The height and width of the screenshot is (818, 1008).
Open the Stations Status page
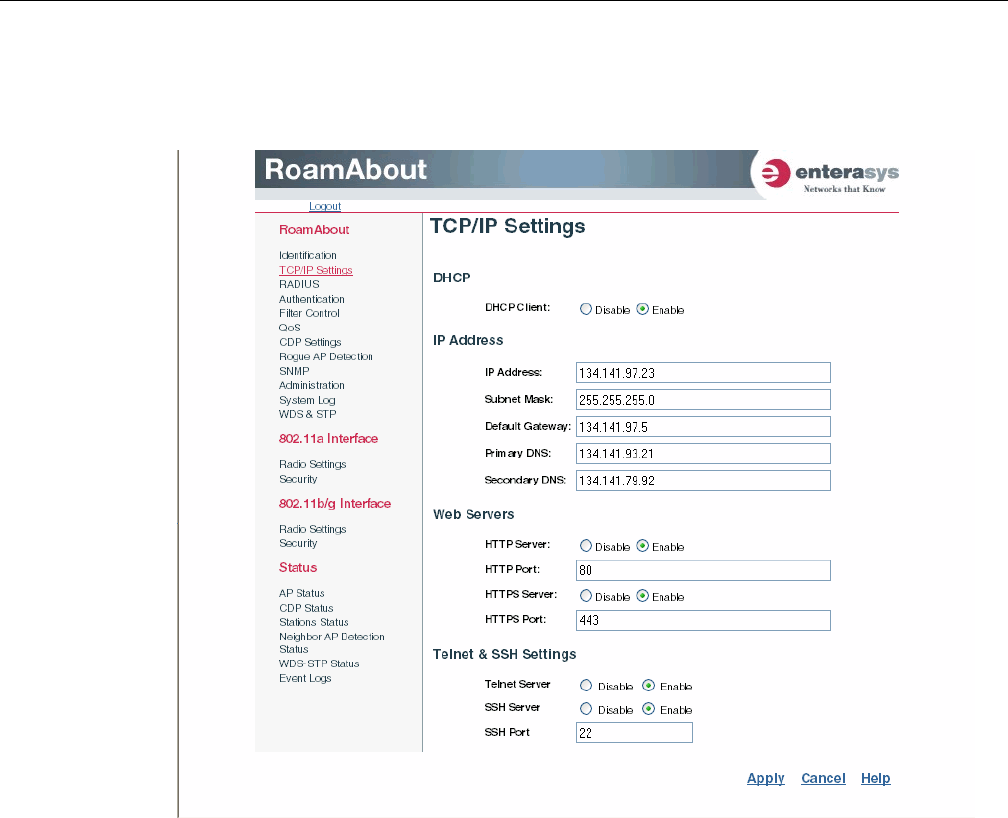pyautogui.click(x=314, y=623)
